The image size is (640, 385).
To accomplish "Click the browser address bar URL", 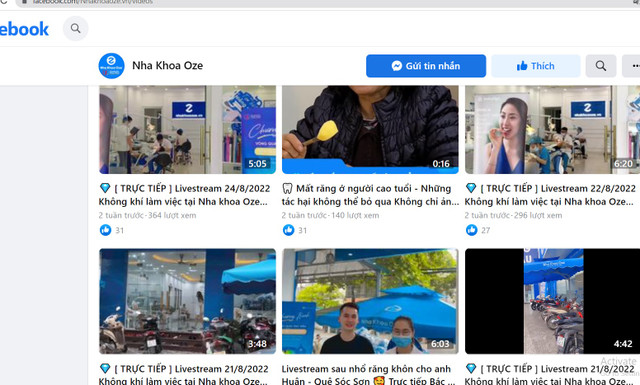I will coord(92,2).
